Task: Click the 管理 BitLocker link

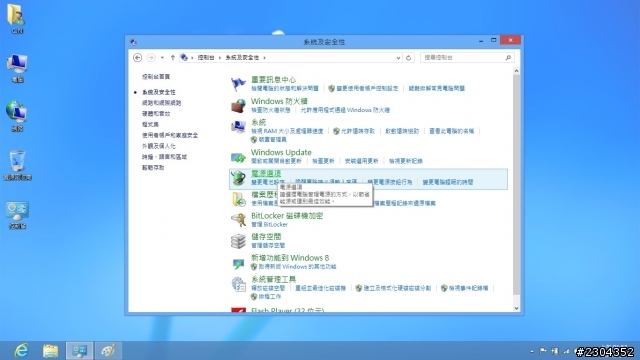Action: click(269, 224)
